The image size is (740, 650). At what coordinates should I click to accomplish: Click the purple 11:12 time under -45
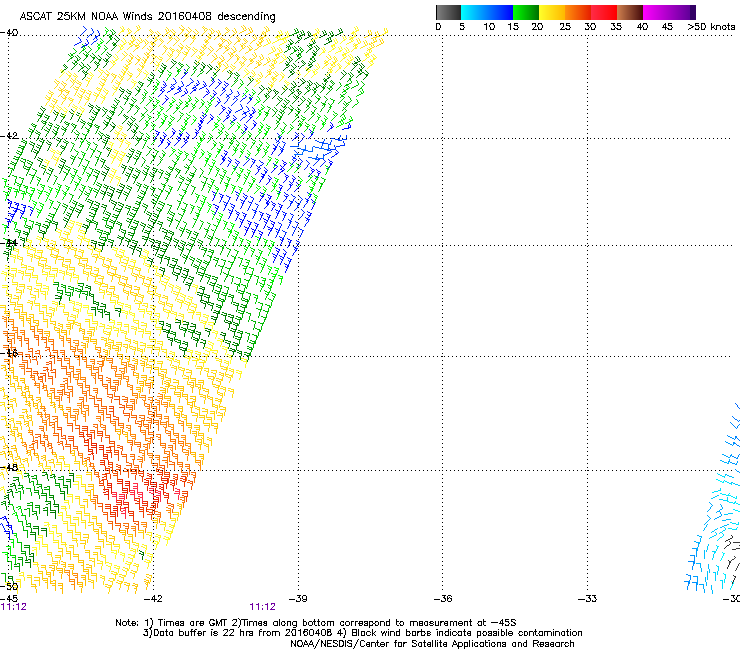tap(14, 607)
